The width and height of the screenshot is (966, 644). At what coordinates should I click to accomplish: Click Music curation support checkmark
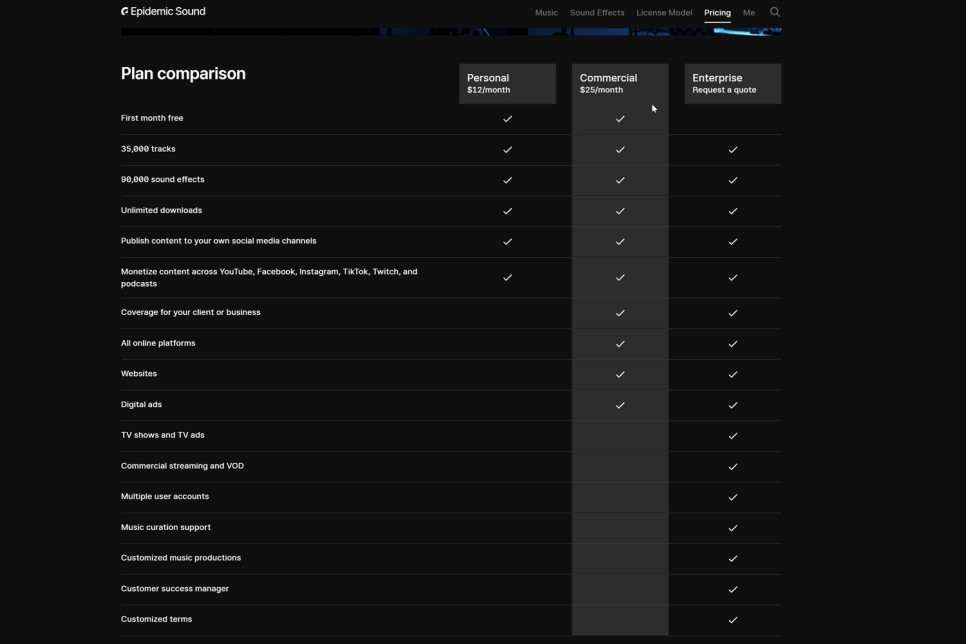pos(733,528)
